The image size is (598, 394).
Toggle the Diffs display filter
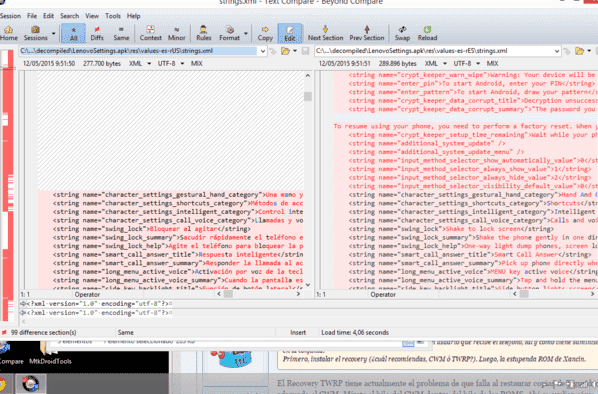tap(97, 34)
